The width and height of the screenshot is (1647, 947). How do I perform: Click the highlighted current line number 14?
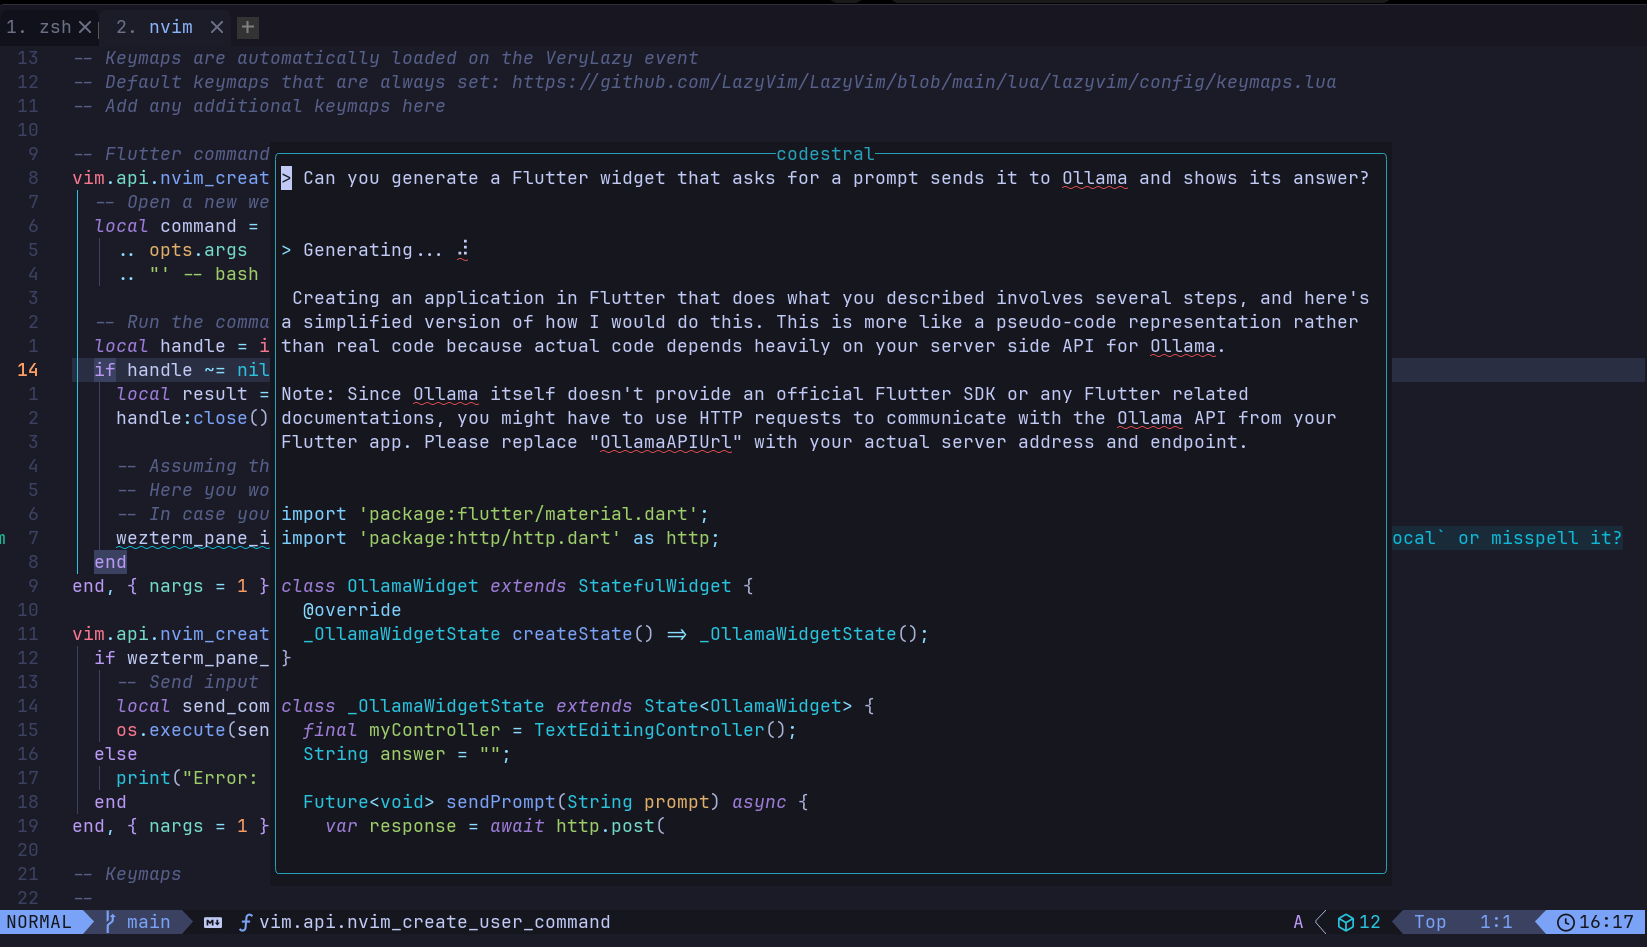click(x=28, y=370)
